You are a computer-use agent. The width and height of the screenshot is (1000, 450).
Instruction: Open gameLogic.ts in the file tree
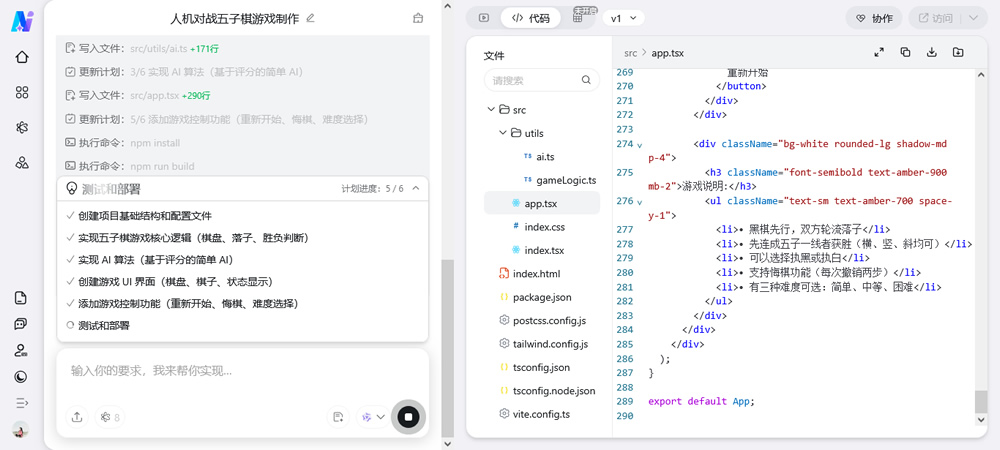coord(565,180)
